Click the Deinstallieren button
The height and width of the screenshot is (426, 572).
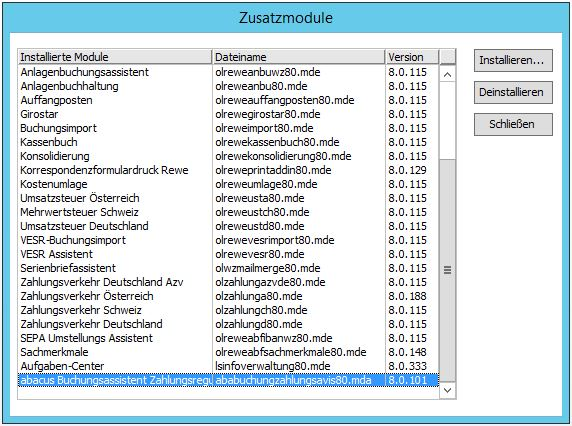click(x=513, y=92)
